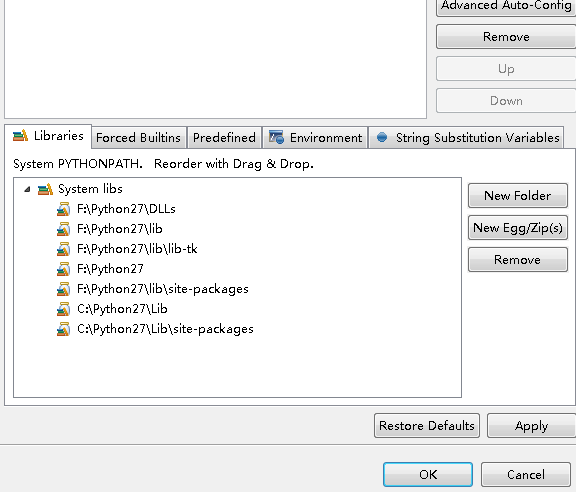Open String Substitution Variables tab
This screenshot has height=492, width=576.
click(x=466, y=138)
